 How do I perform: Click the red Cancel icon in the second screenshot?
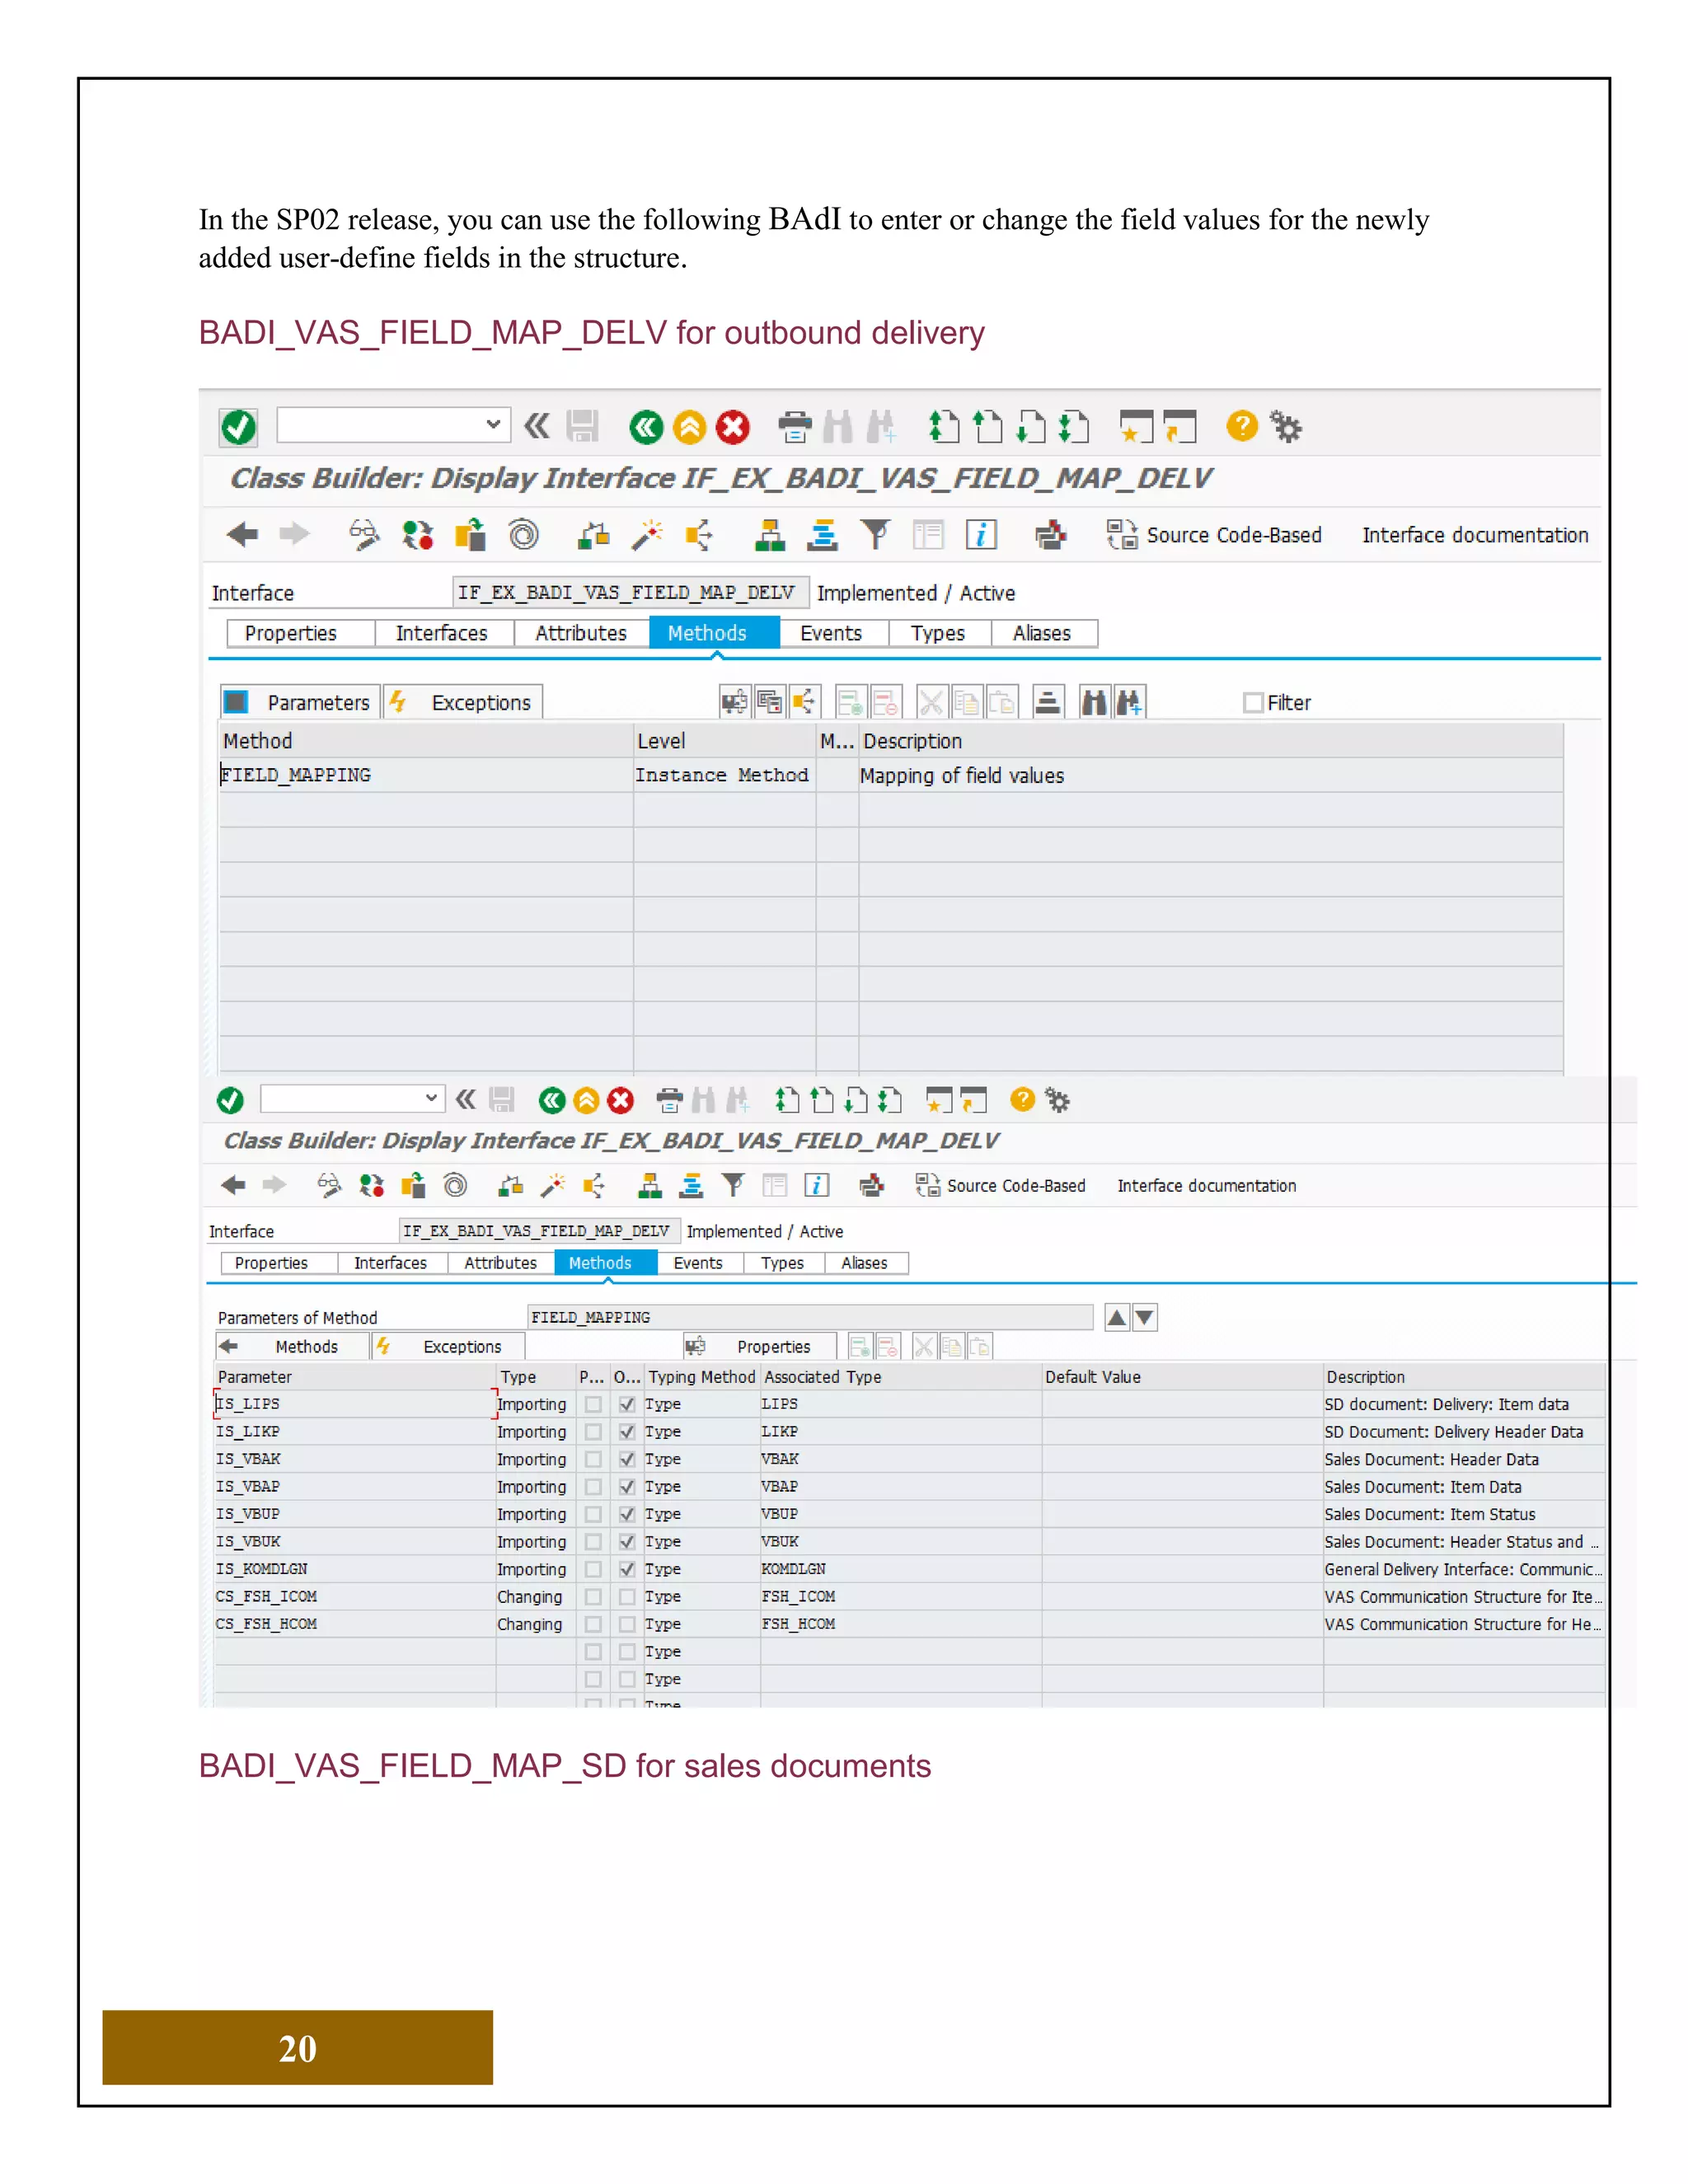(x=620, y=1100)
